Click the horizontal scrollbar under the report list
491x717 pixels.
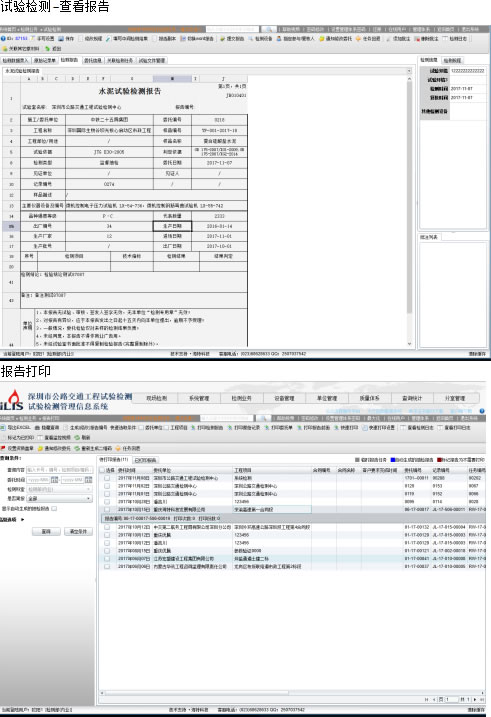coord(292,693)
